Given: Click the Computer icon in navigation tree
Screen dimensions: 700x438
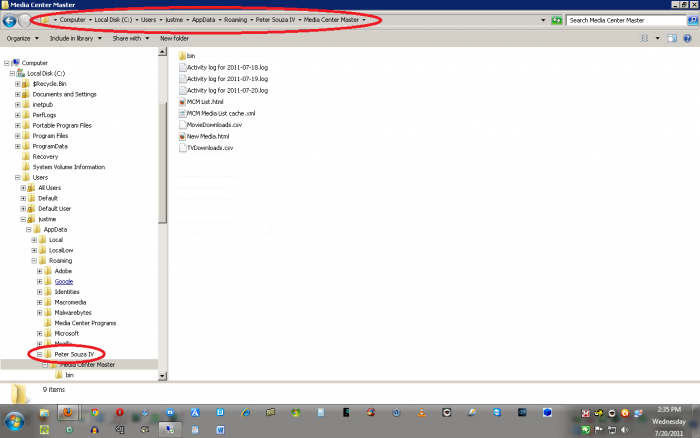Looking at the screenshot, I should pos(16,63).
